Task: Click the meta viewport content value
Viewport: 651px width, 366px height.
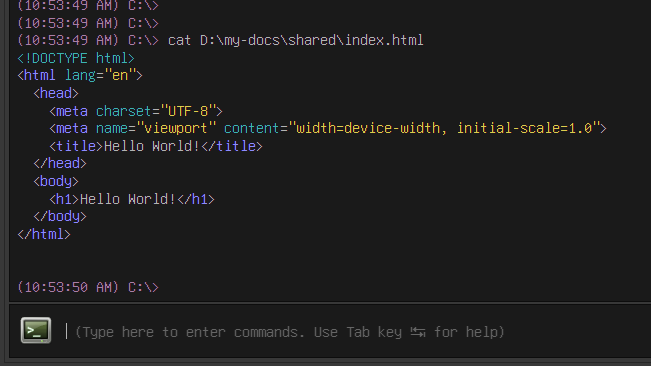Action: pos(444,129)
